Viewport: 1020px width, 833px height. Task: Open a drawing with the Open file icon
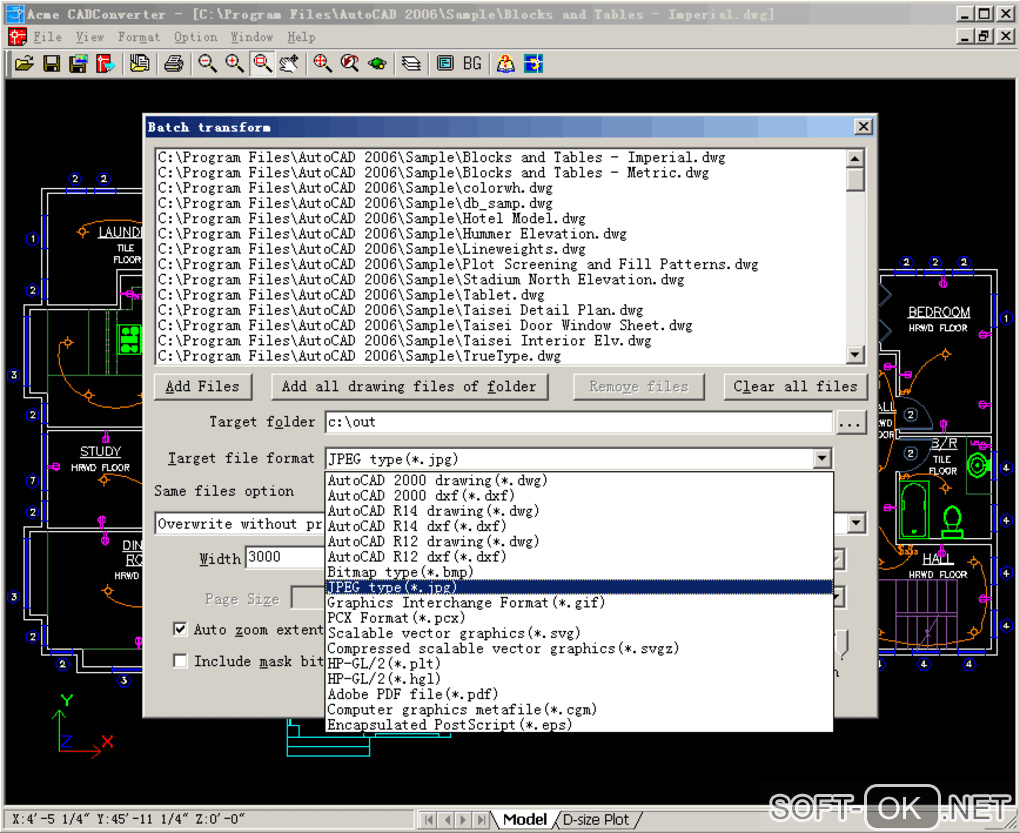click(x=24, y=64)
